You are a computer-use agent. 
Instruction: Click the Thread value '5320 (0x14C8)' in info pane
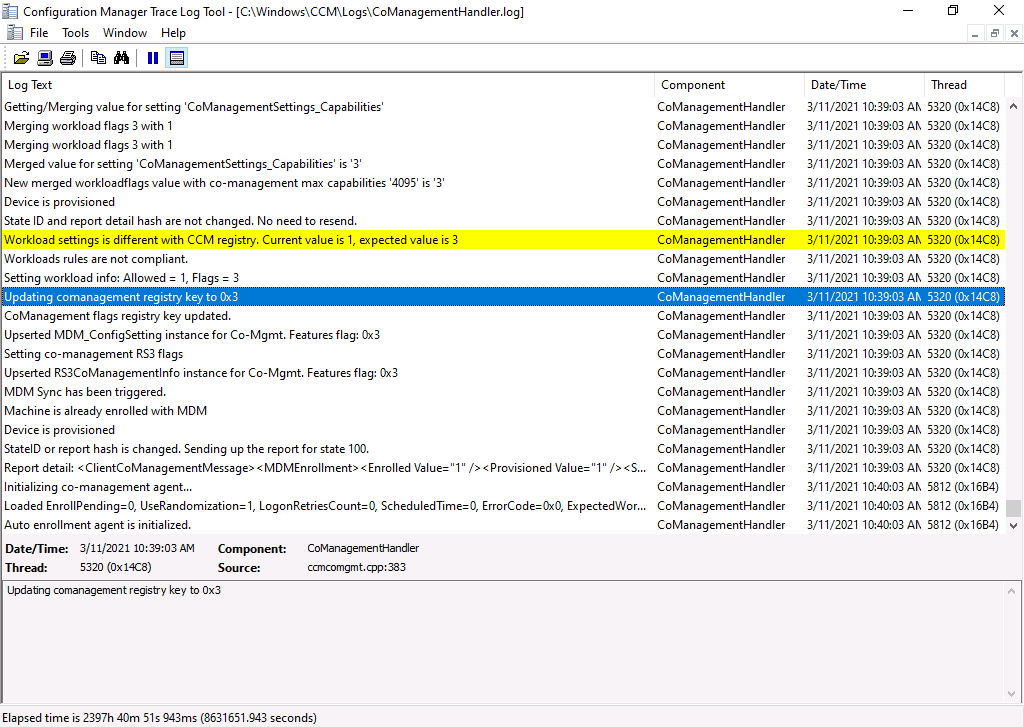tap(116, 568)
